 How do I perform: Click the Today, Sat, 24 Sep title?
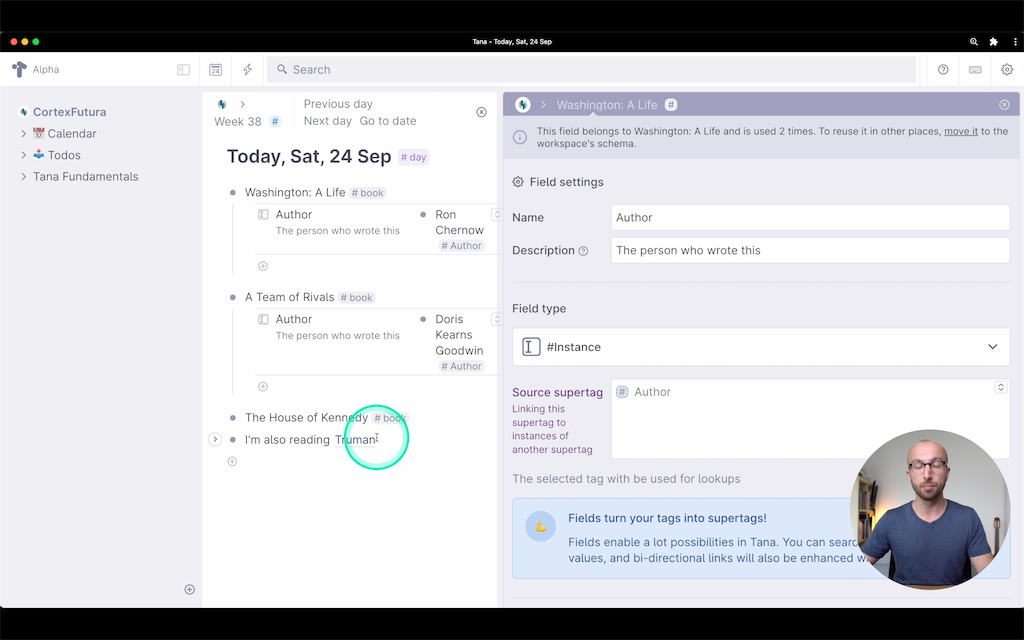click(309, 157)
